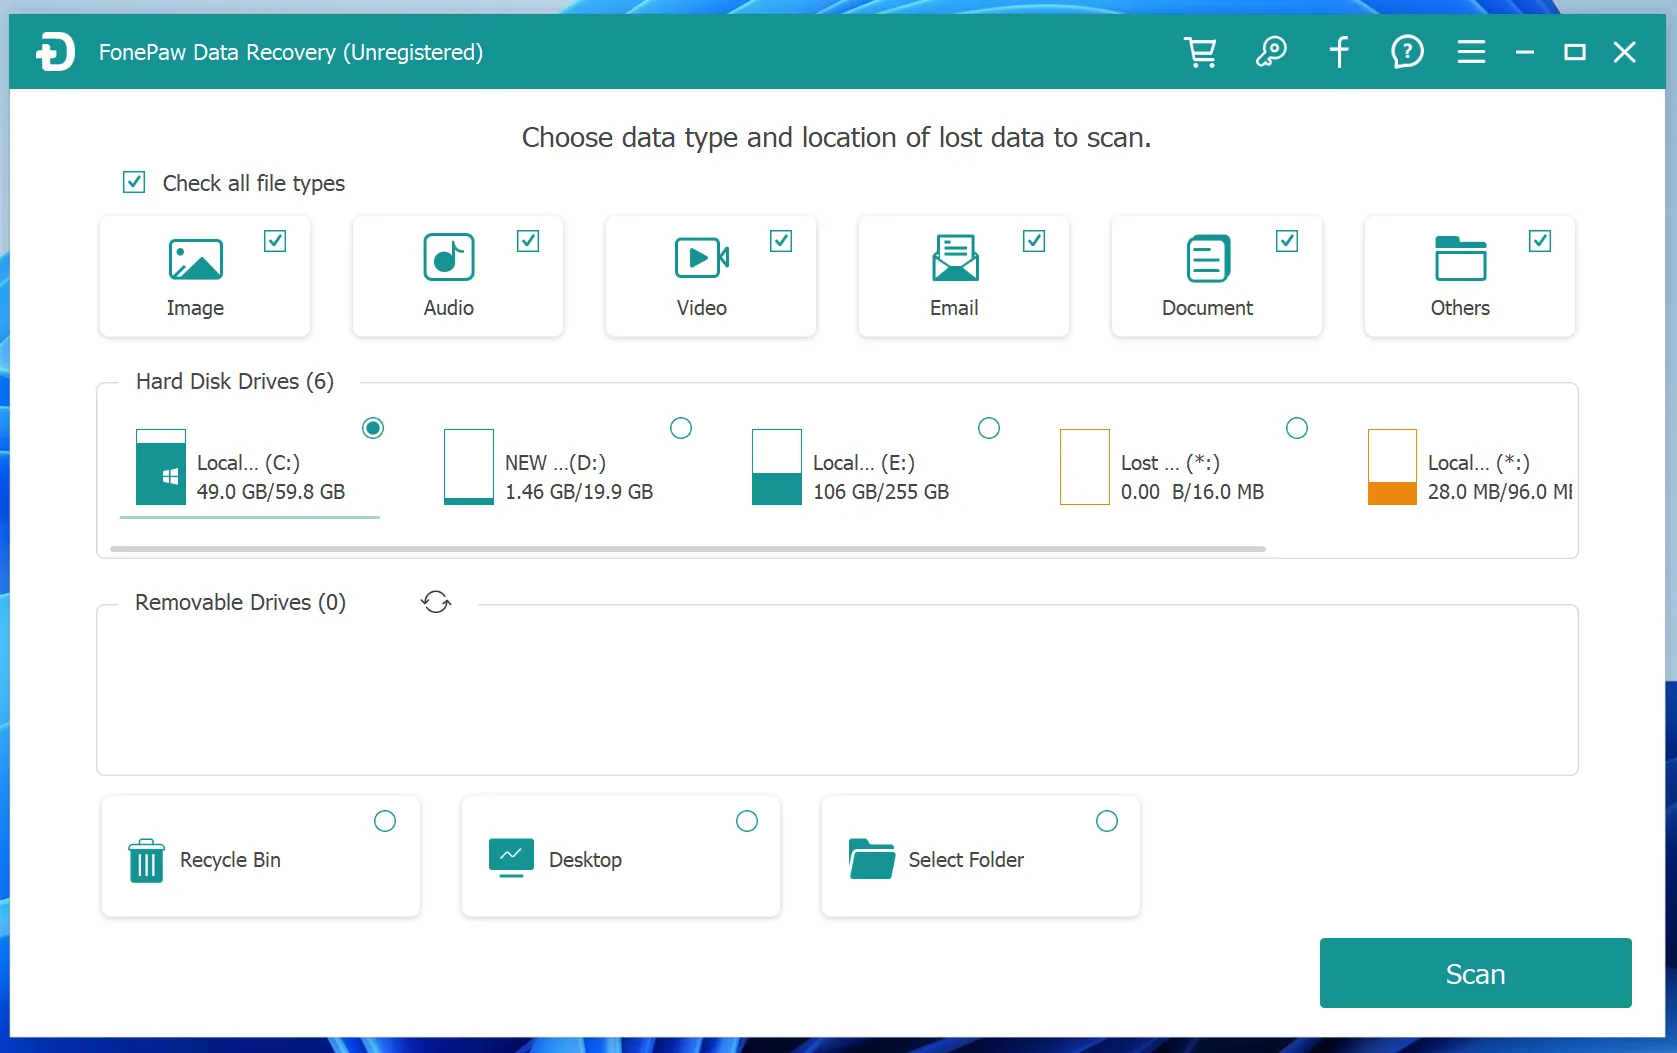Image resolution: width=1677 pixels, height=1053 pixels.
Task: Click the 0.00 B/16.0 MB text
Action: click(x=1192, y=492)
